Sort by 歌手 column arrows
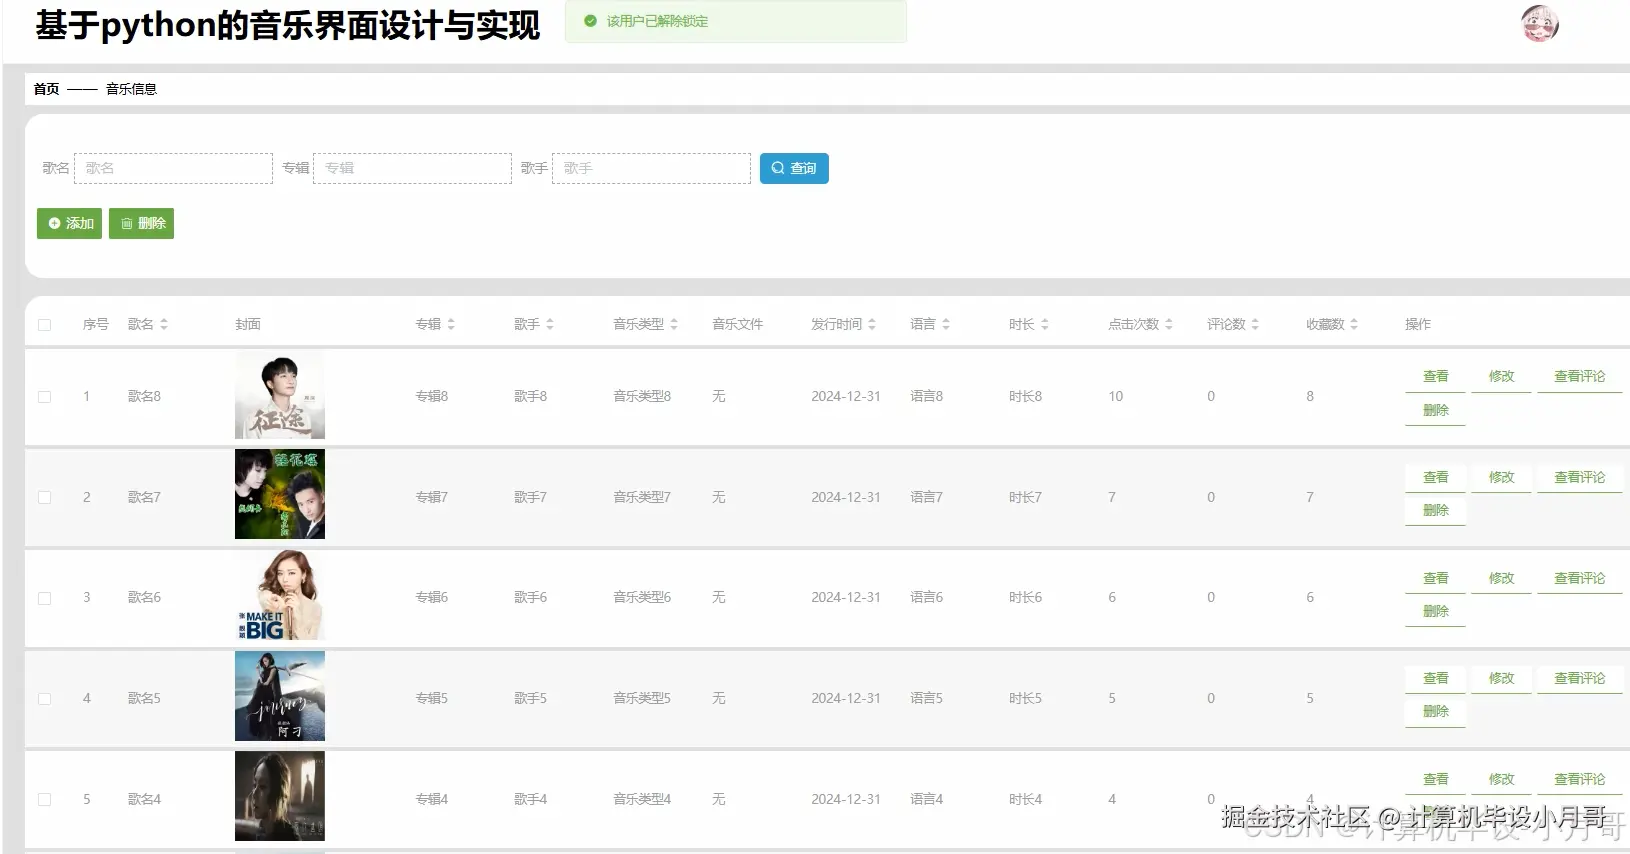 point(550,324)
